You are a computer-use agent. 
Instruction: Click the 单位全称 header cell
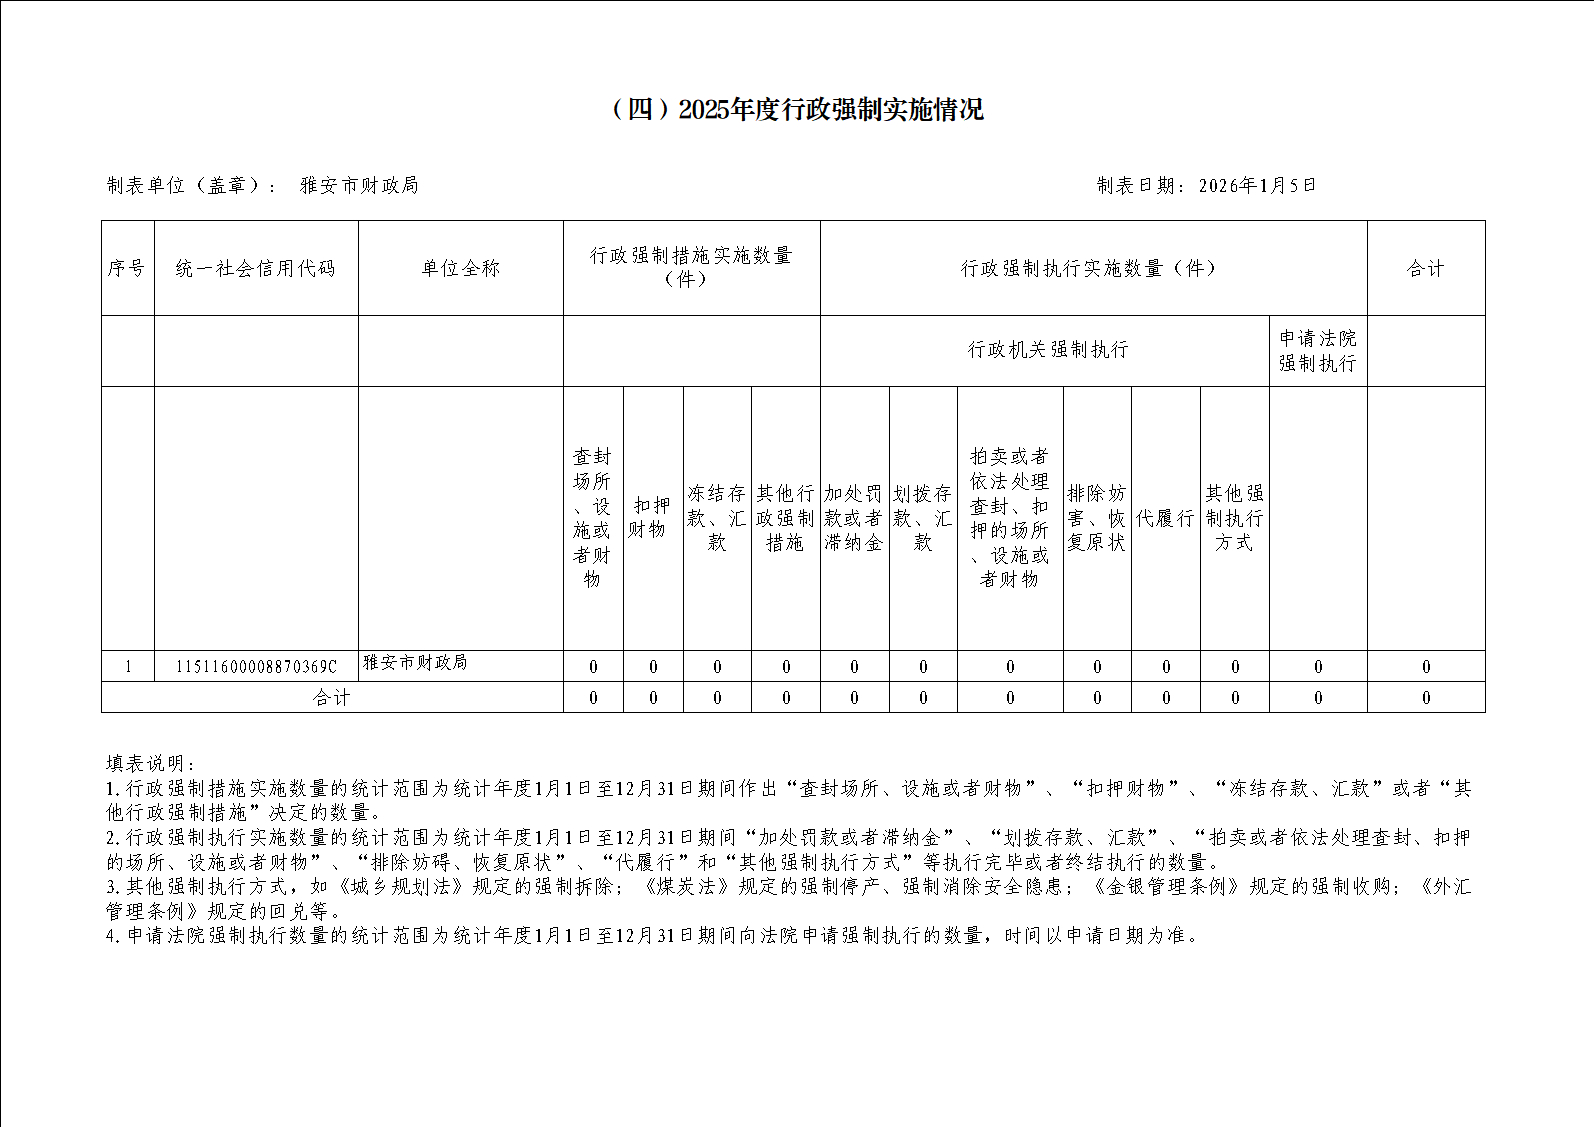(x=460, y=268)
